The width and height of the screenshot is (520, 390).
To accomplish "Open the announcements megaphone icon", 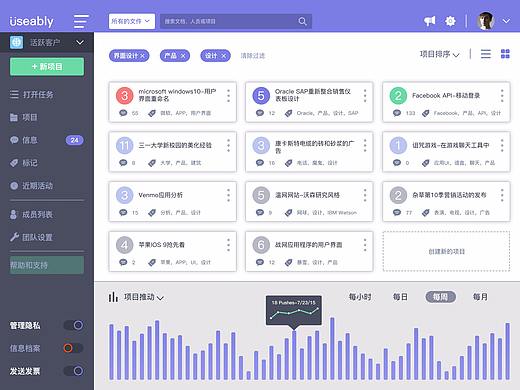I will [x=430, y=21].
